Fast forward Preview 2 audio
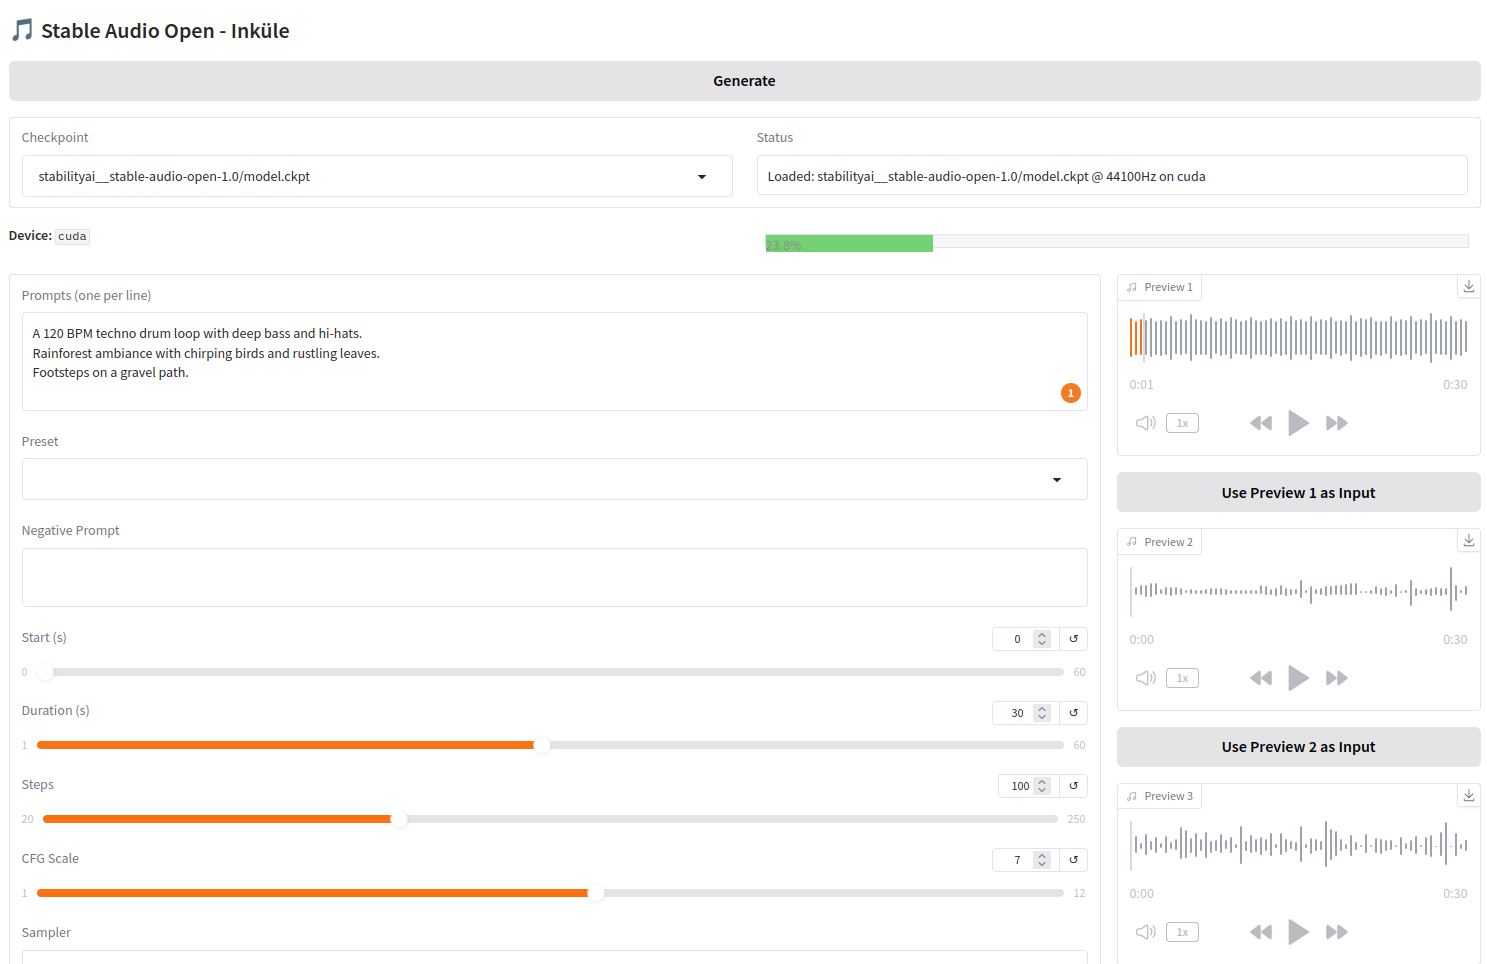The width and height of the screenshot is (1487, 964). point(1336,678)
